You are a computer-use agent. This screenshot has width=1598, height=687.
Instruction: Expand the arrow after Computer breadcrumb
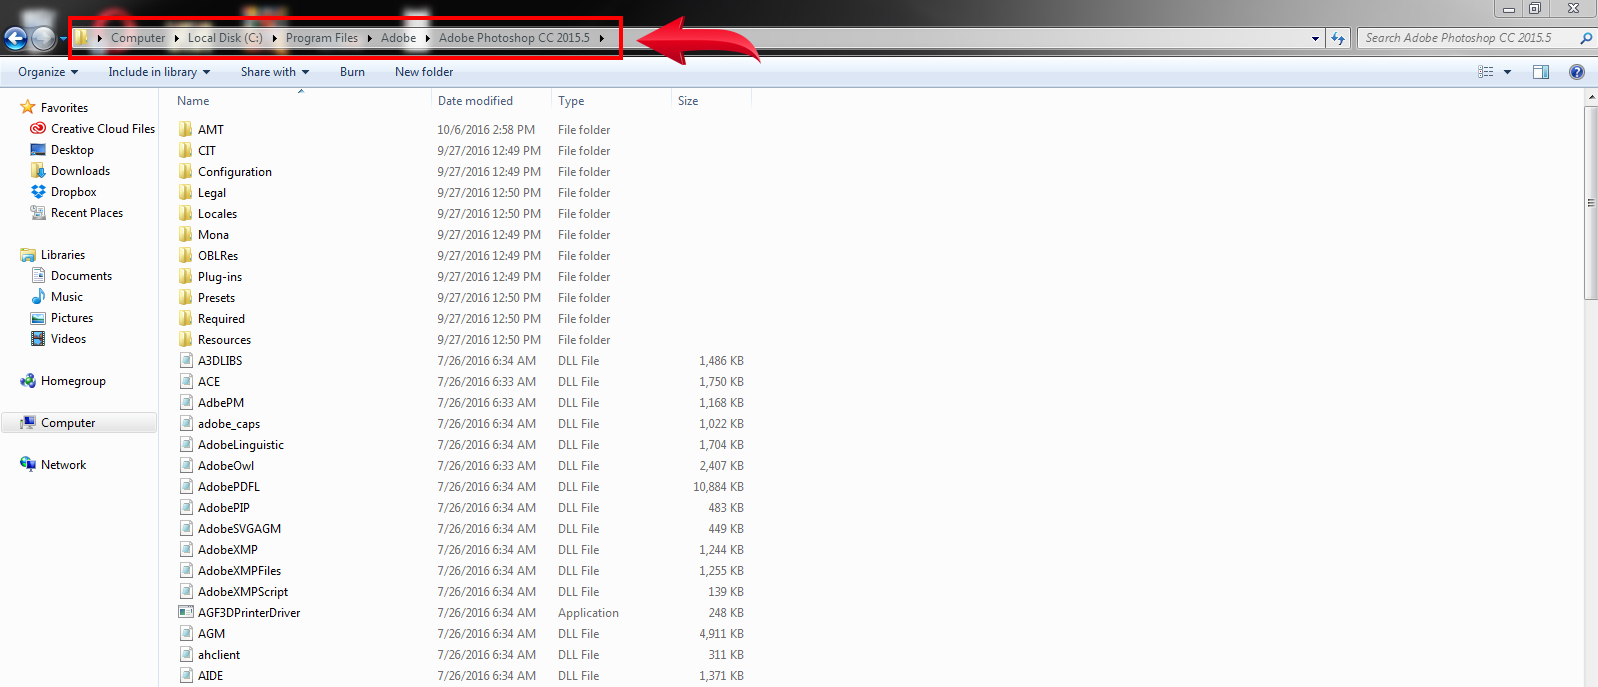pos(176,38)
